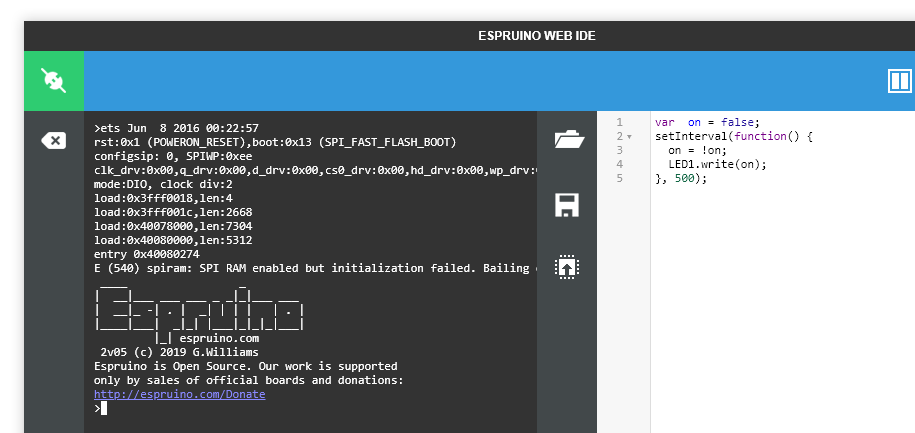This screenshot has height=433, width=915.
Task: Click the terminal prompt cursor
Action: pos(104,408)
